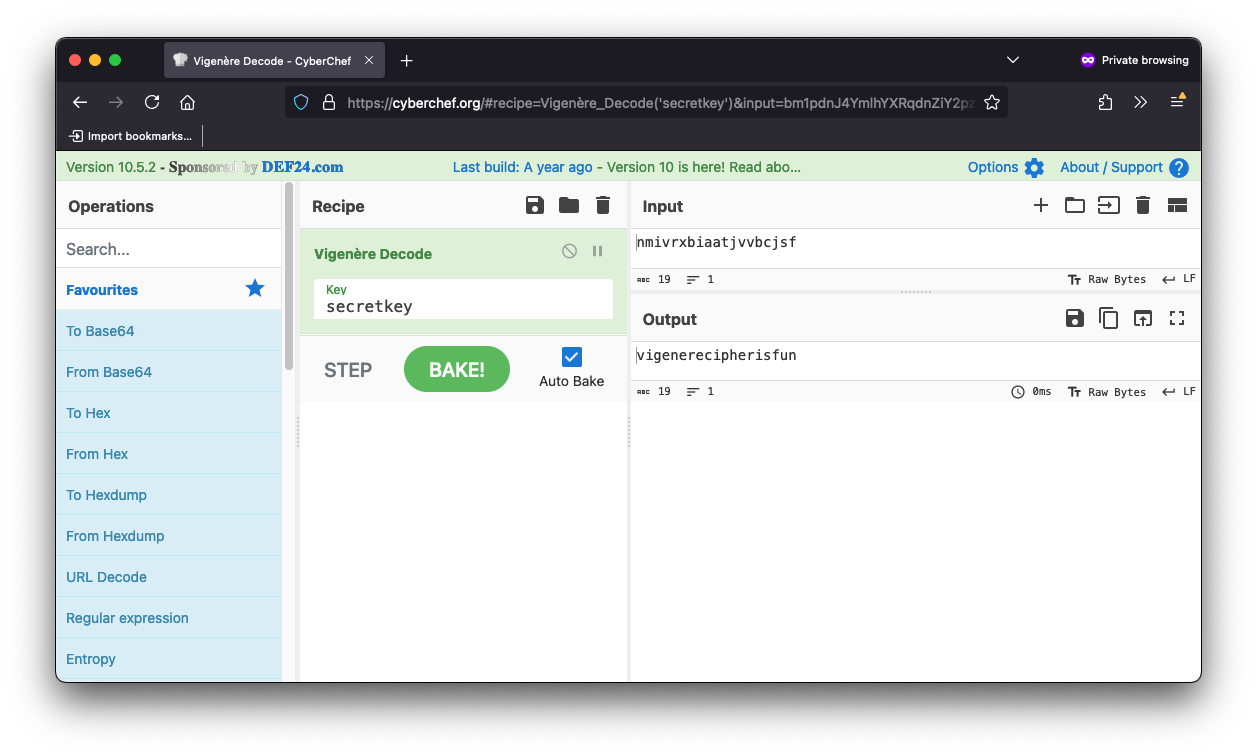Disable the Vigenère Decode operation

[x=569, y=252]
